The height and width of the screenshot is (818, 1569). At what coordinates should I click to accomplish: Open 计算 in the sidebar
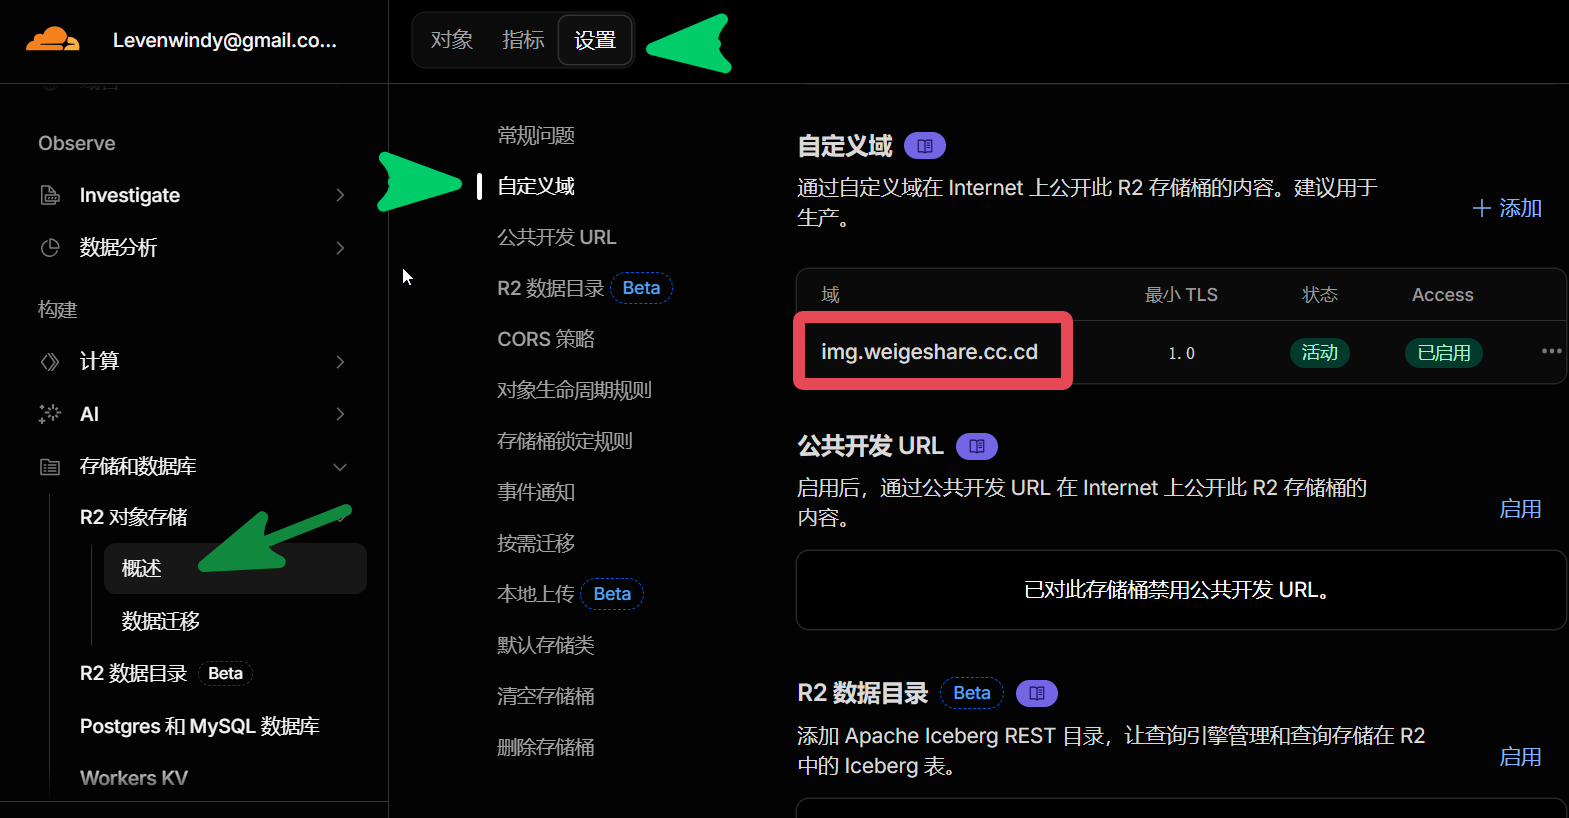[x=99, y=361]
